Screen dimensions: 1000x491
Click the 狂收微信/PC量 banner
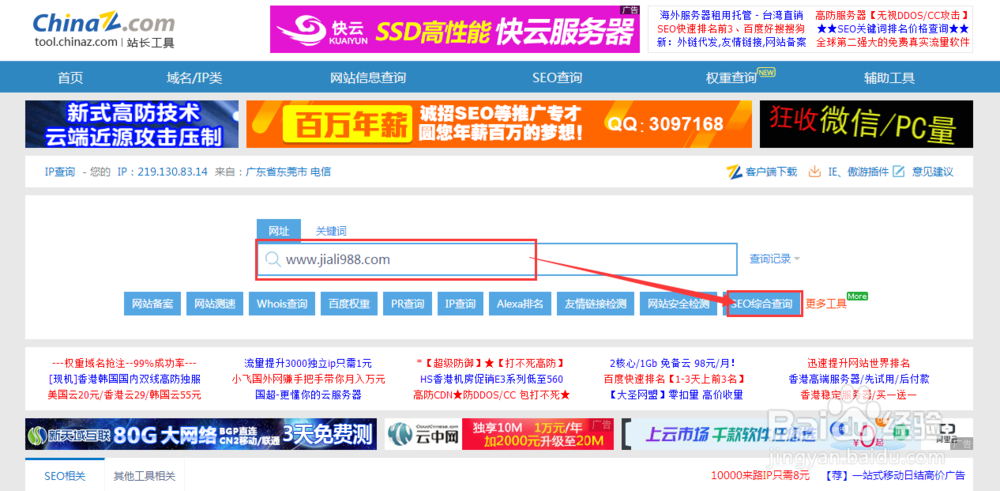866,124
